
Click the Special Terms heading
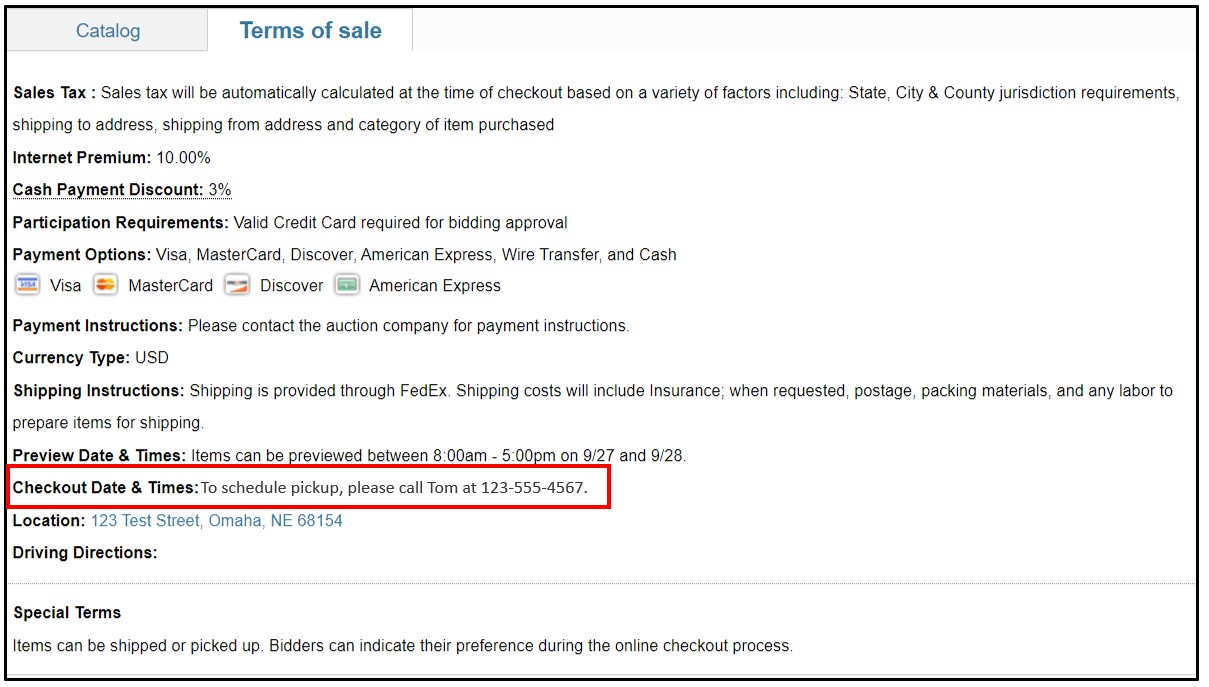[67, 612]
